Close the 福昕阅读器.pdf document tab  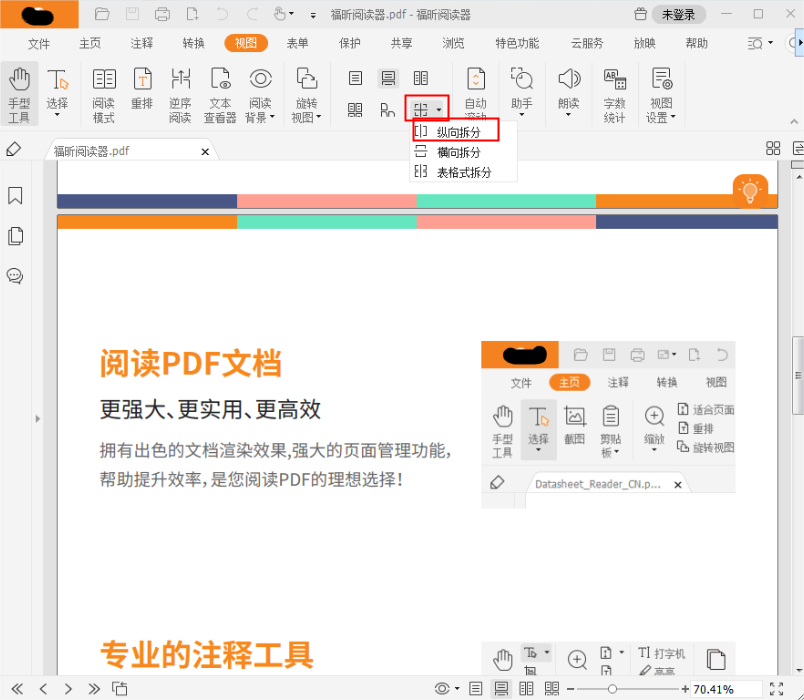click(205, 150)
